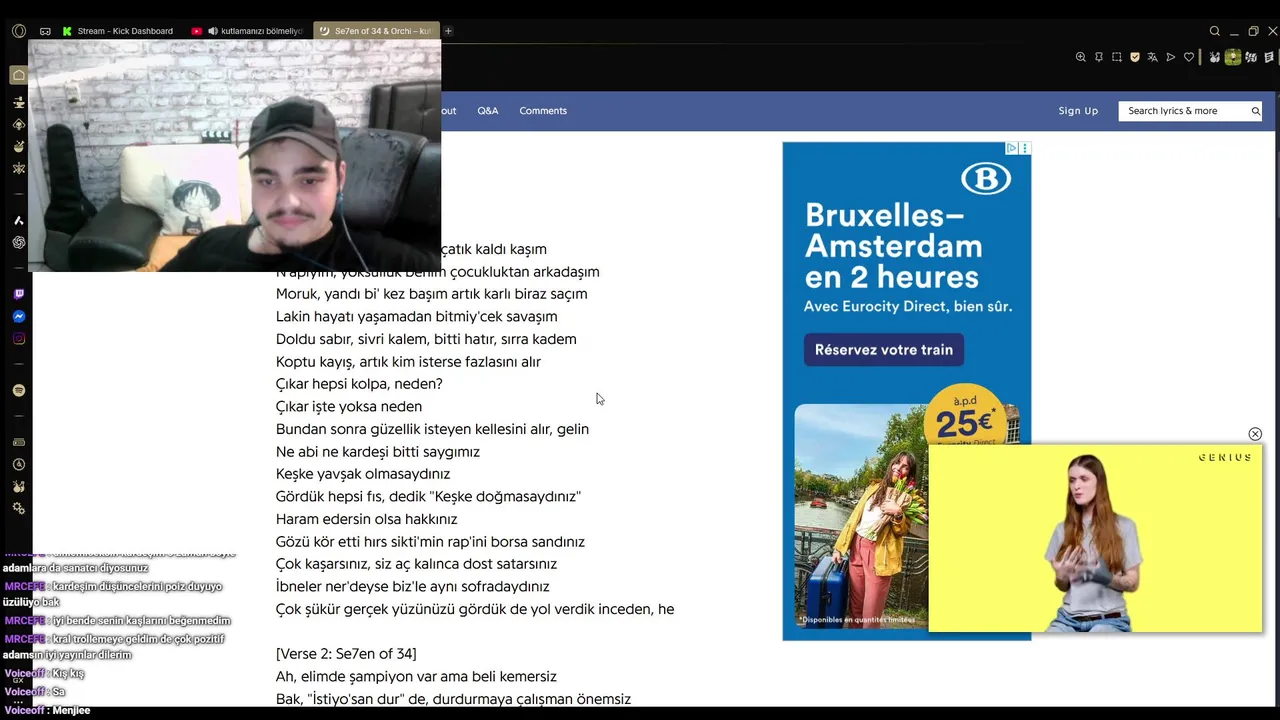Image resolution: width=1280 pixels, height=720 pixels.
Task: Click the zoom magnifier in address bar
Action: [x=1080, y=57]
